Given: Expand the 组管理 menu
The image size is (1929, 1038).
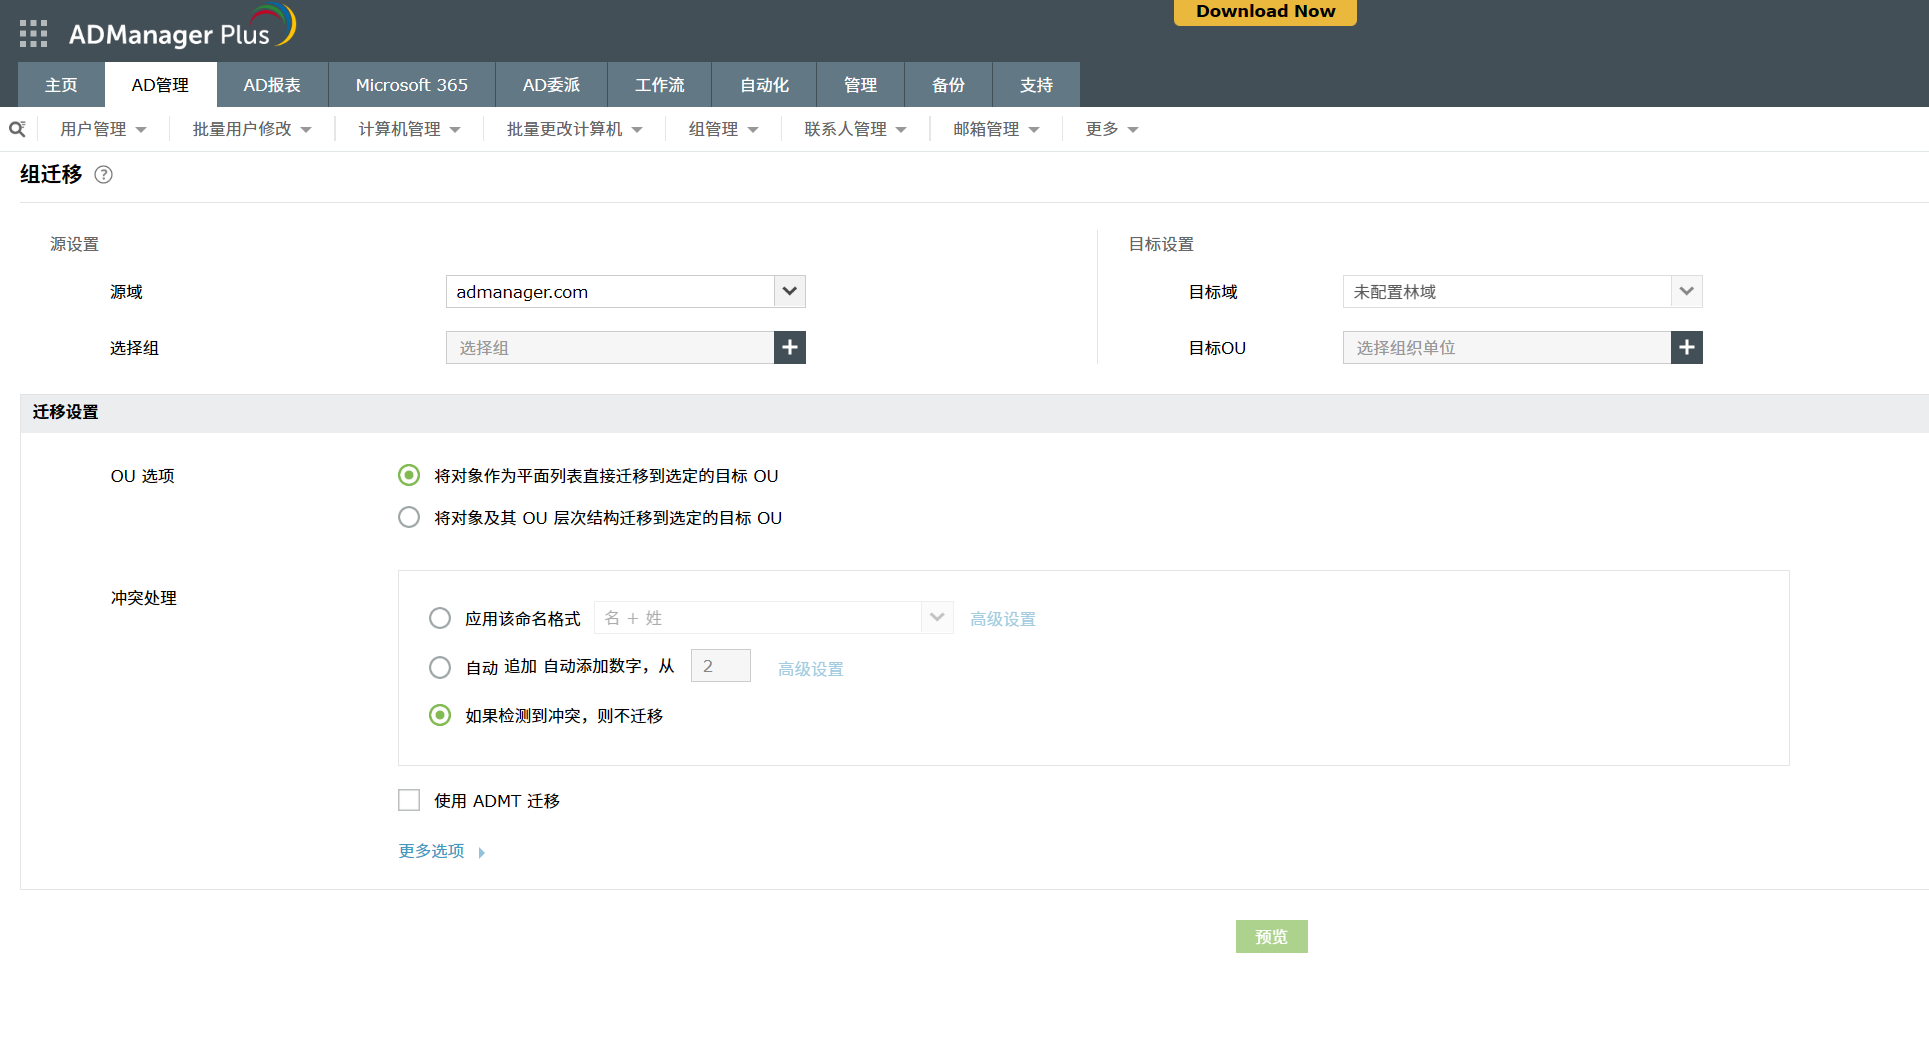Looking at the screenshot, I should point(723,129).
